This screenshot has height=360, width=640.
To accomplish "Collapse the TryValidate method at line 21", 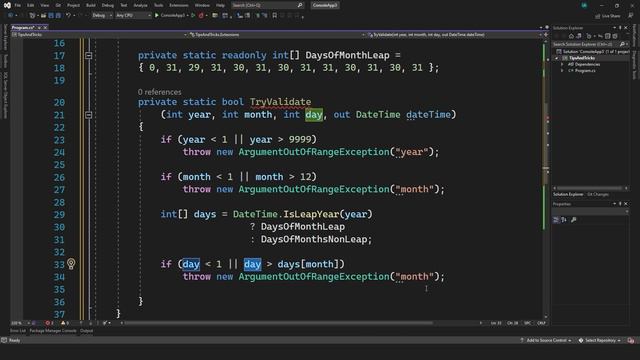I will [89, 115].
